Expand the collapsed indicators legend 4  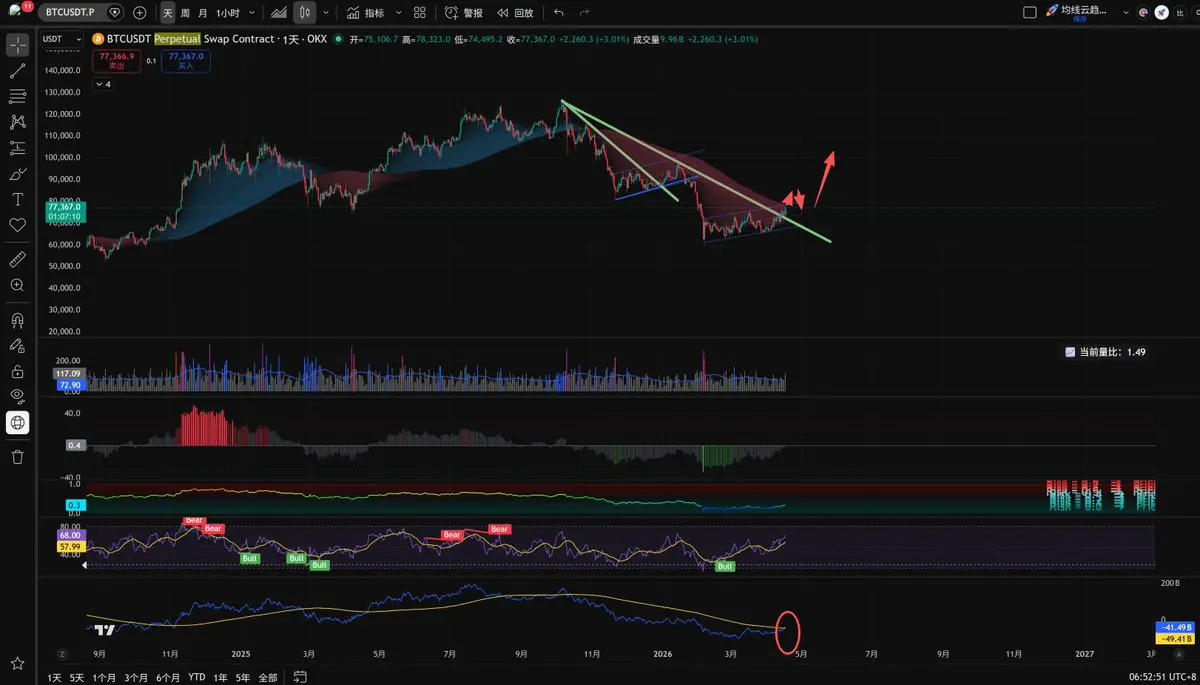click(x=103, y=84)
